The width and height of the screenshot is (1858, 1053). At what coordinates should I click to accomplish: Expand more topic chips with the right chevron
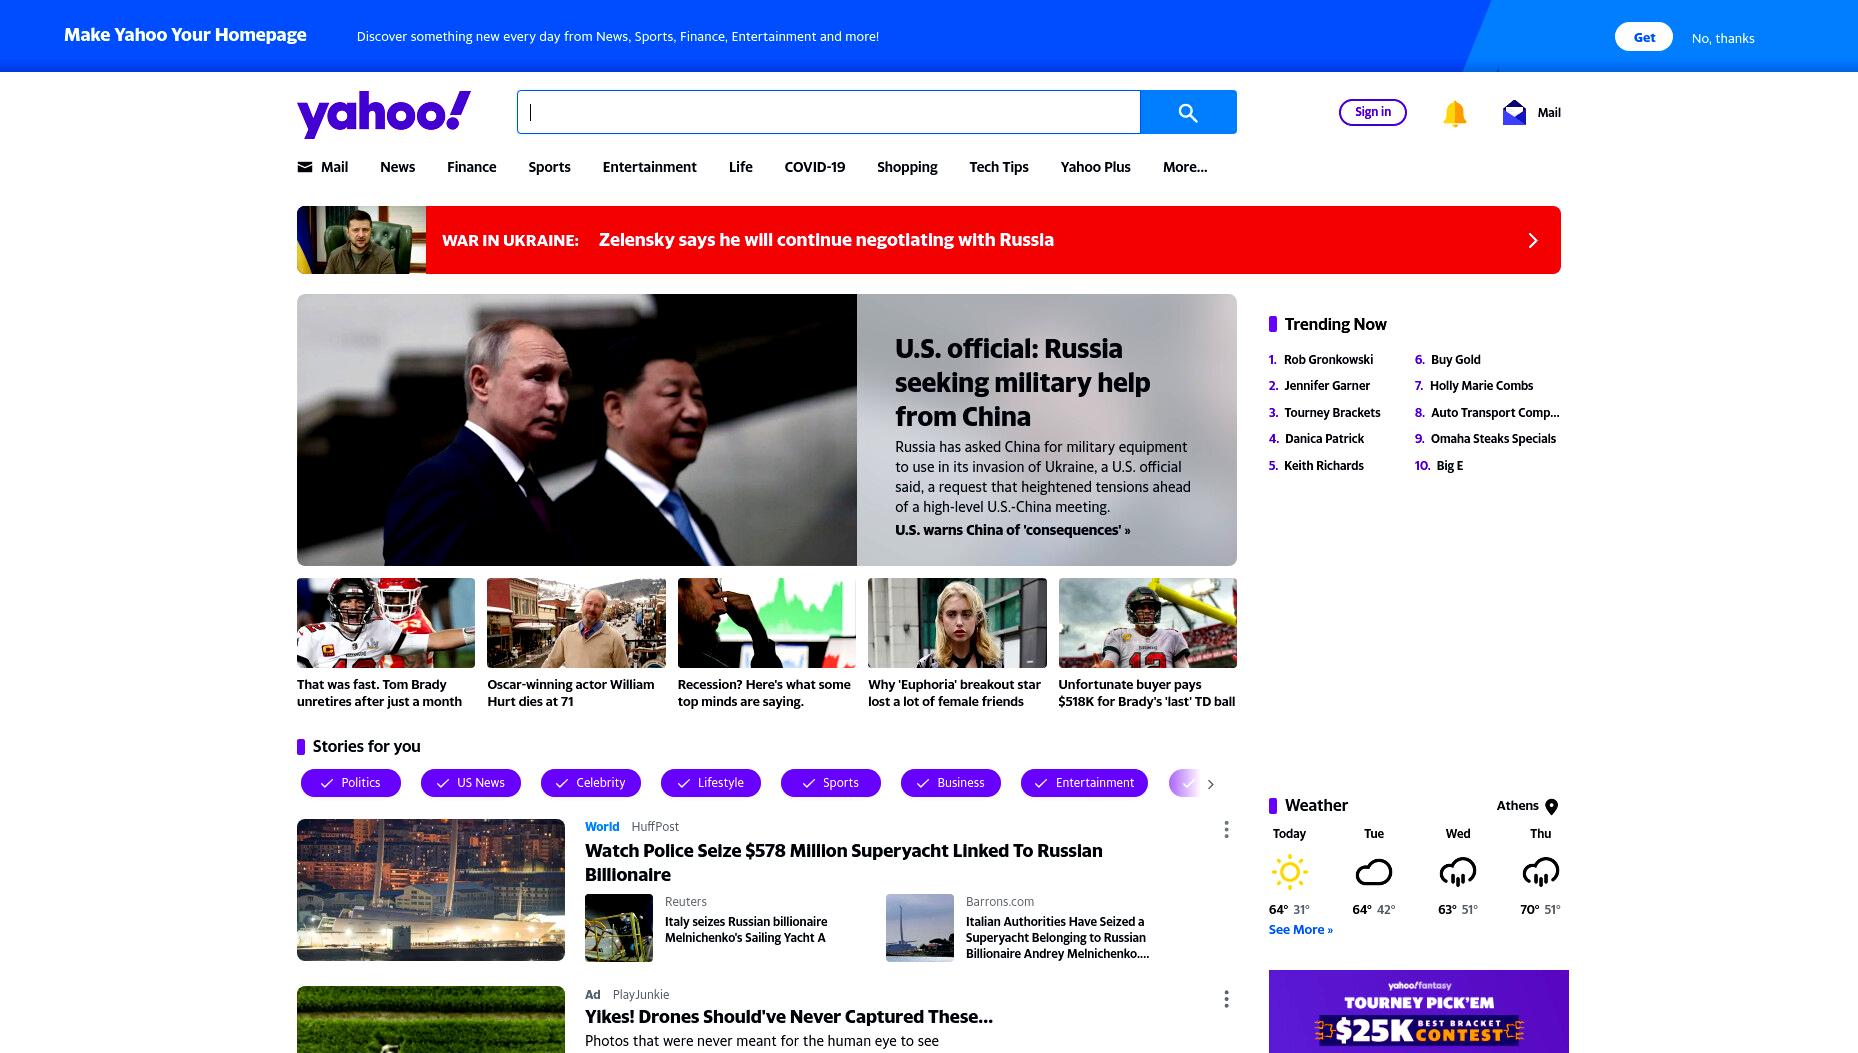point(1211,784)
